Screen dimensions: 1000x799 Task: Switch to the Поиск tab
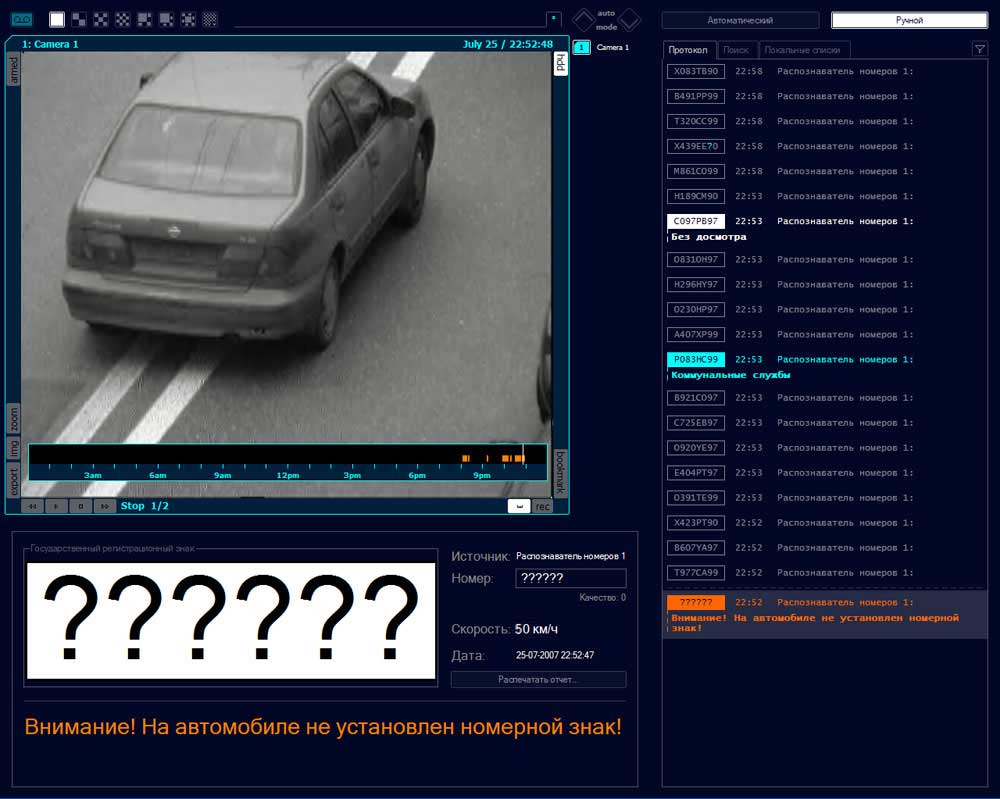click(x=736, y=50)
